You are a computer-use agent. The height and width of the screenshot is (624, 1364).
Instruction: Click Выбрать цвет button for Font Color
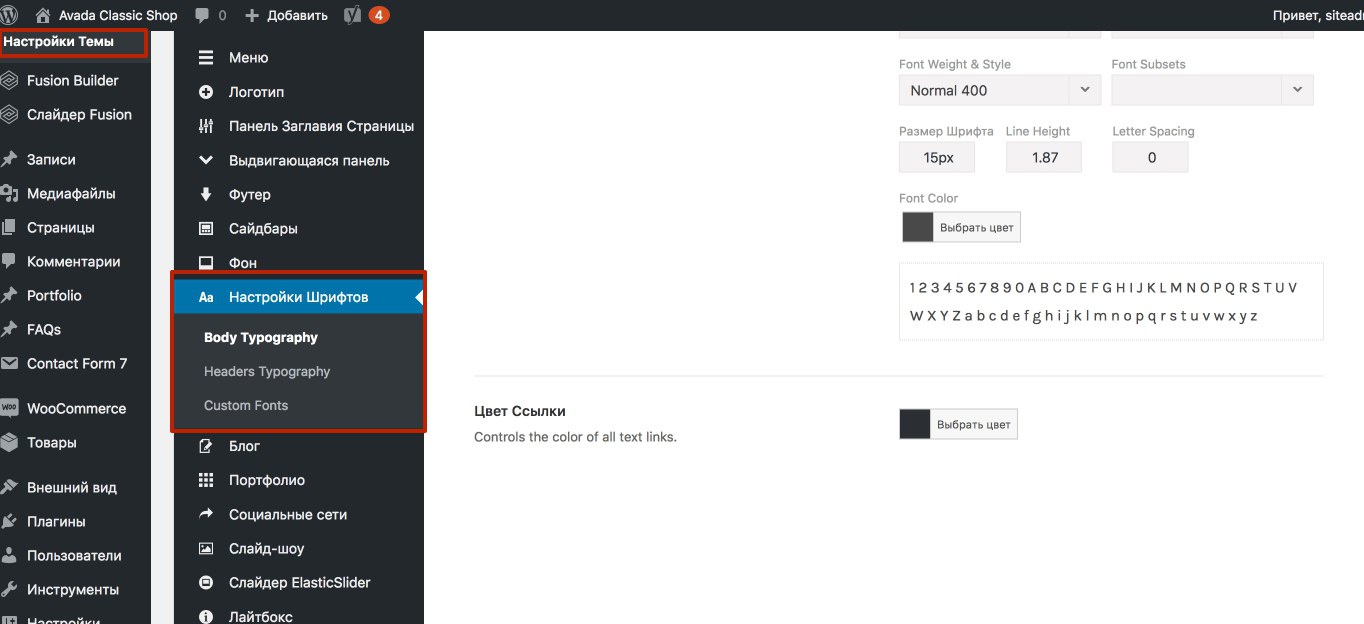pos(977,227)
